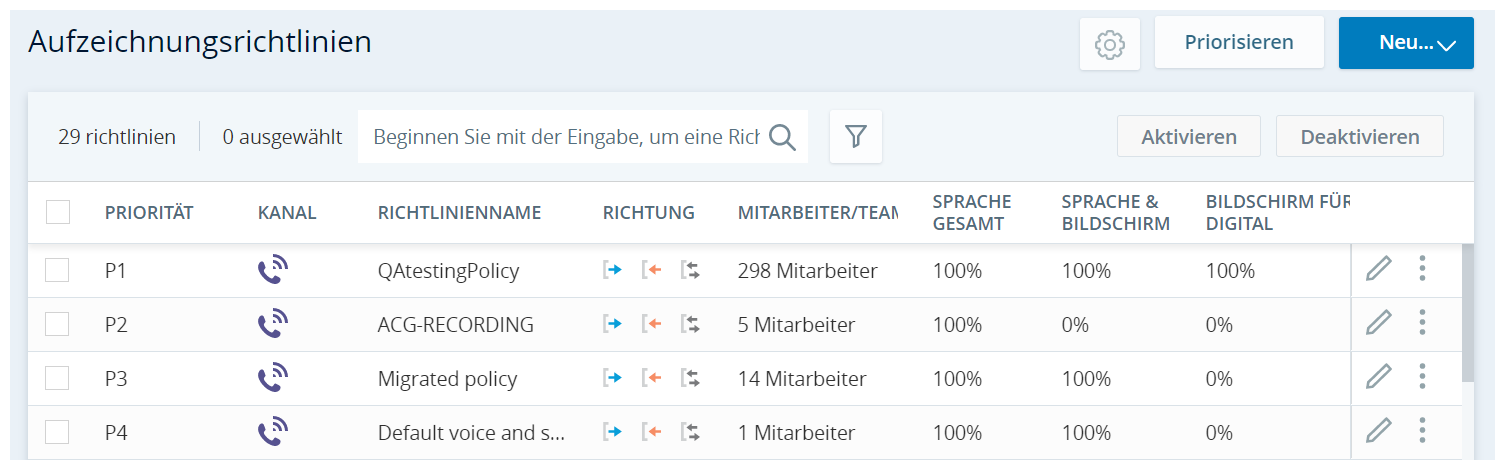The width and height of the screenshot is (1507, 472).
Task: Edit QAtestingPolicy with pencil icon
Action: click(1379, 268)
